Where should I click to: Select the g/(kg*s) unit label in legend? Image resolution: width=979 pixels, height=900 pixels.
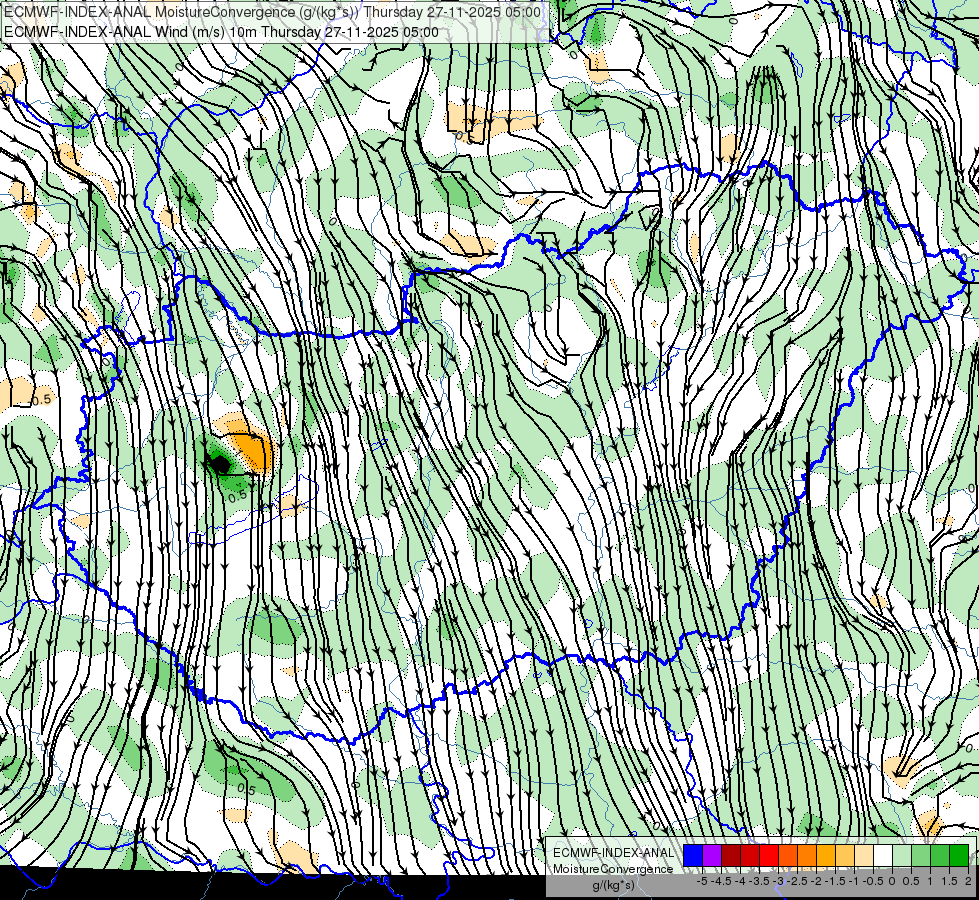pos(614,886)
